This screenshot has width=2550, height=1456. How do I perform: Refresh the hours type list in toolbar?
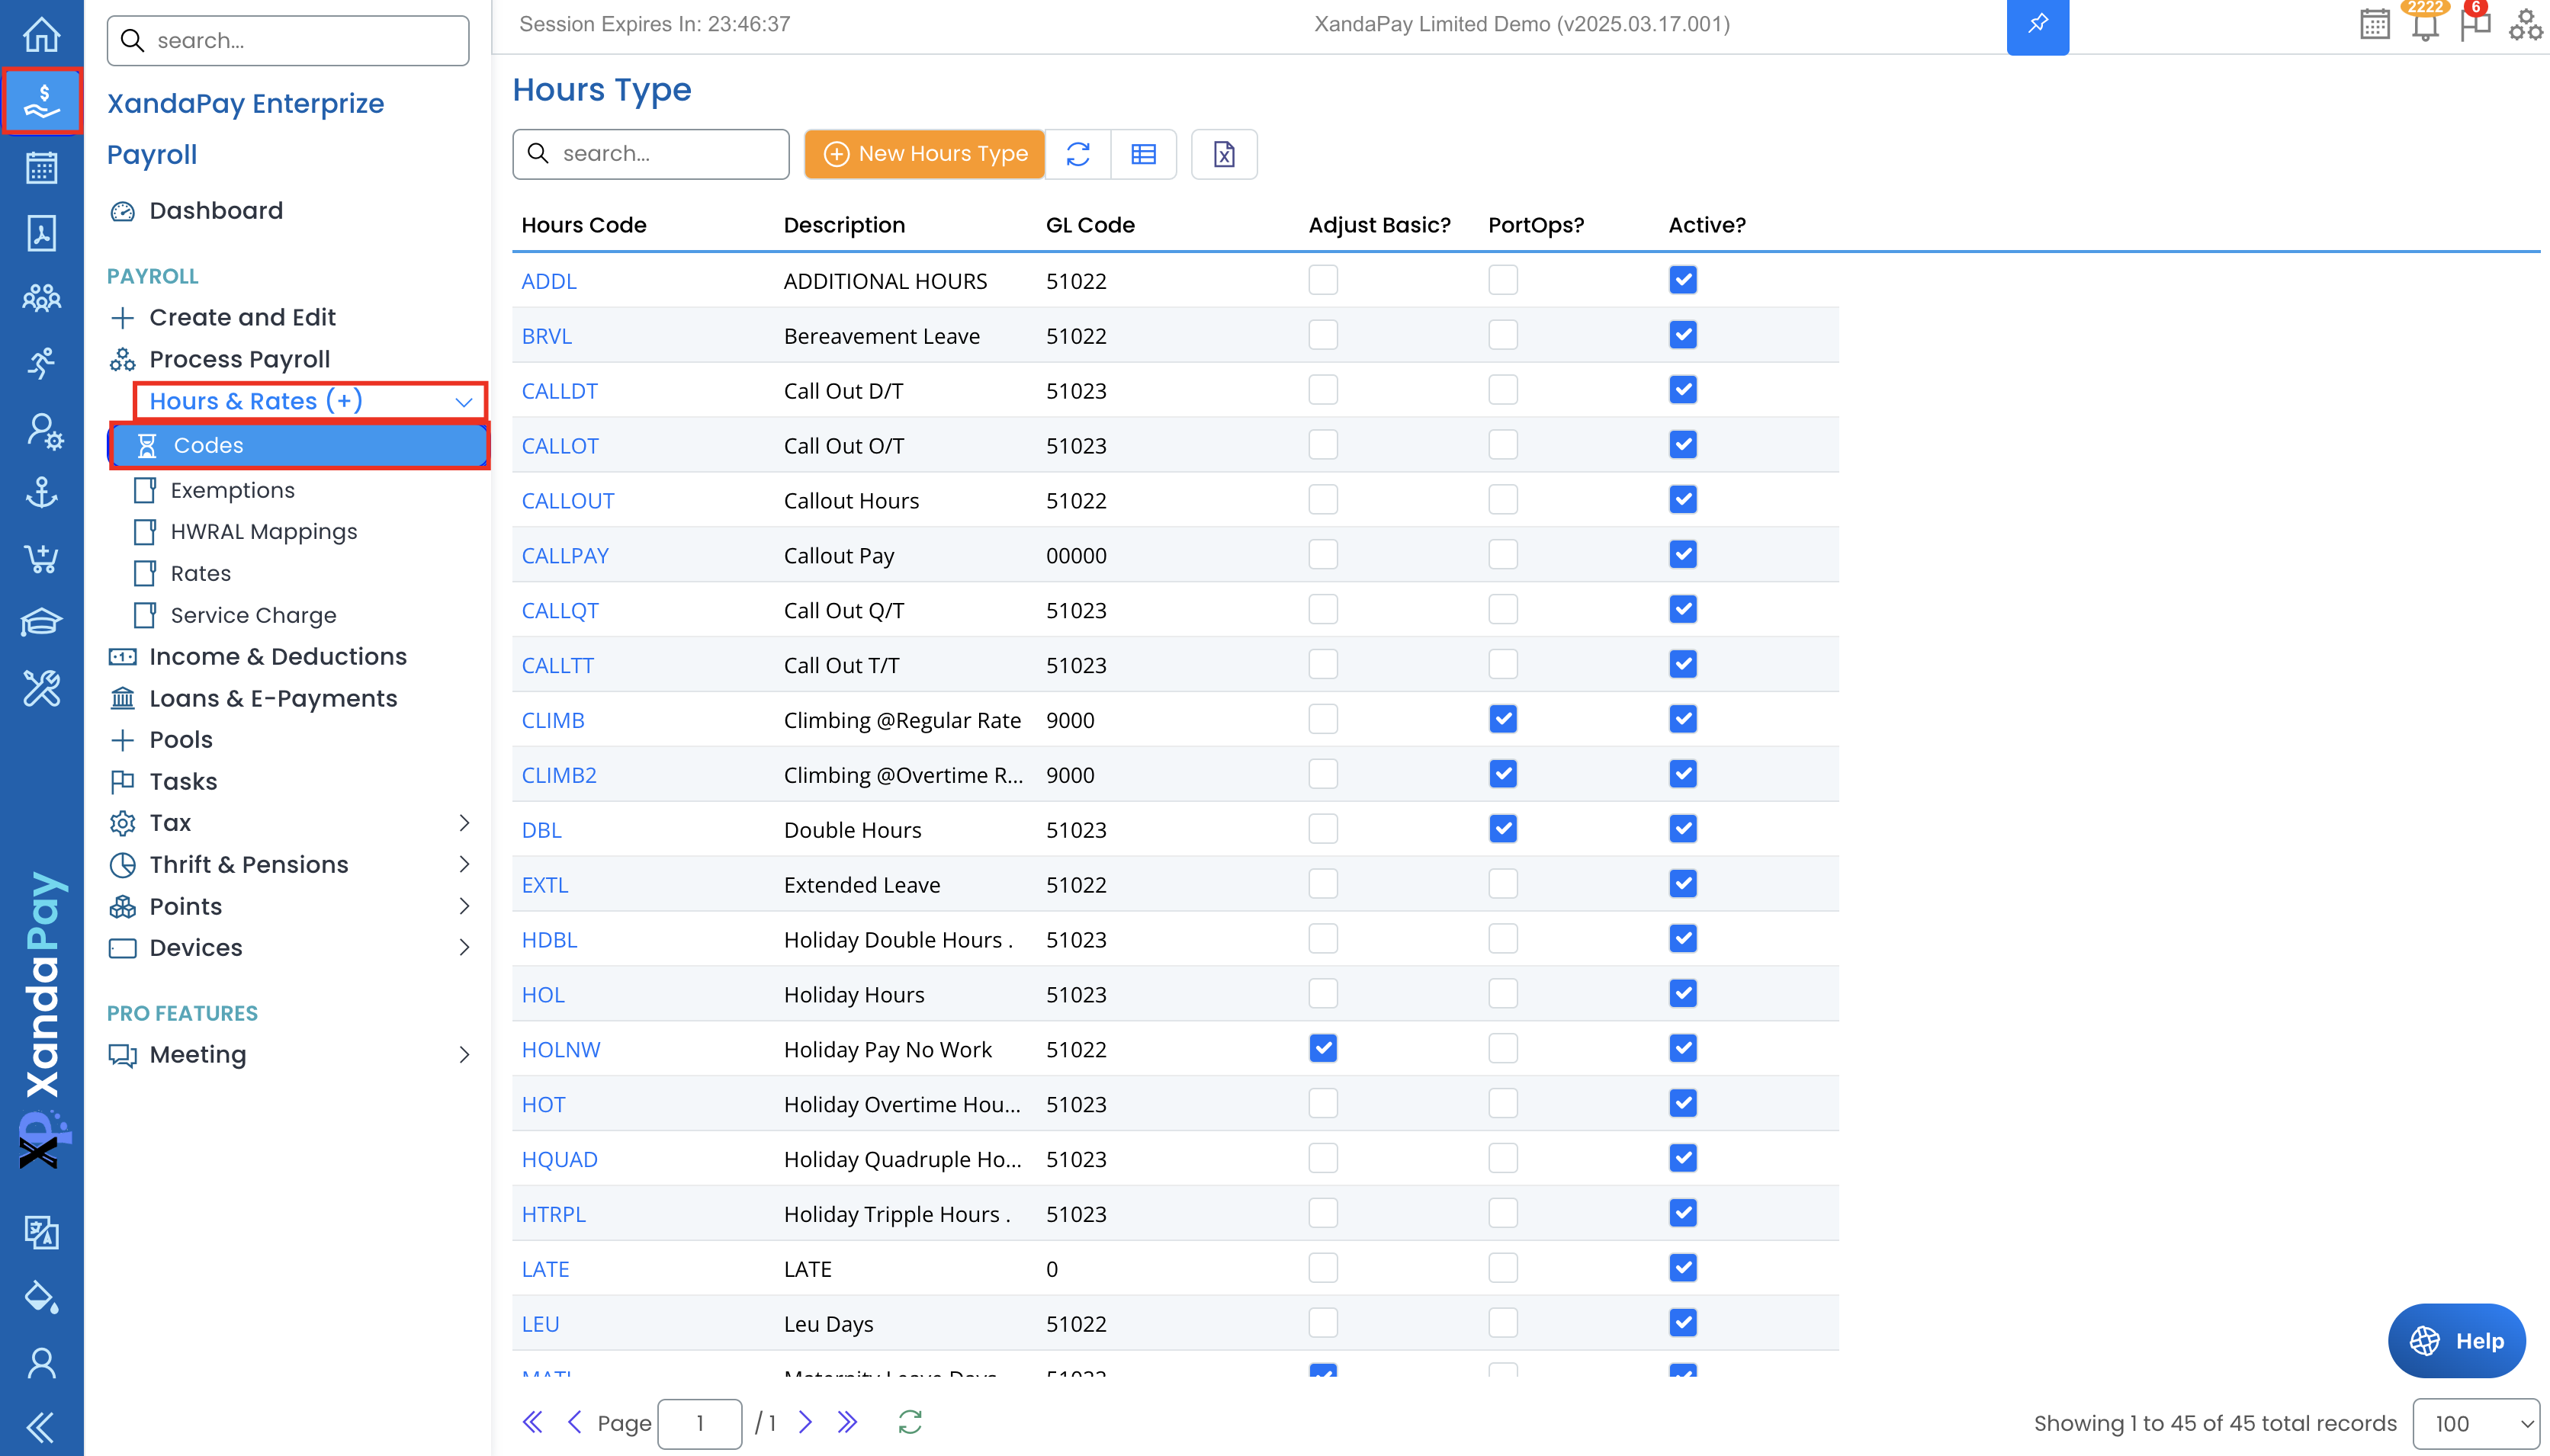click(x=1077, y=154)
